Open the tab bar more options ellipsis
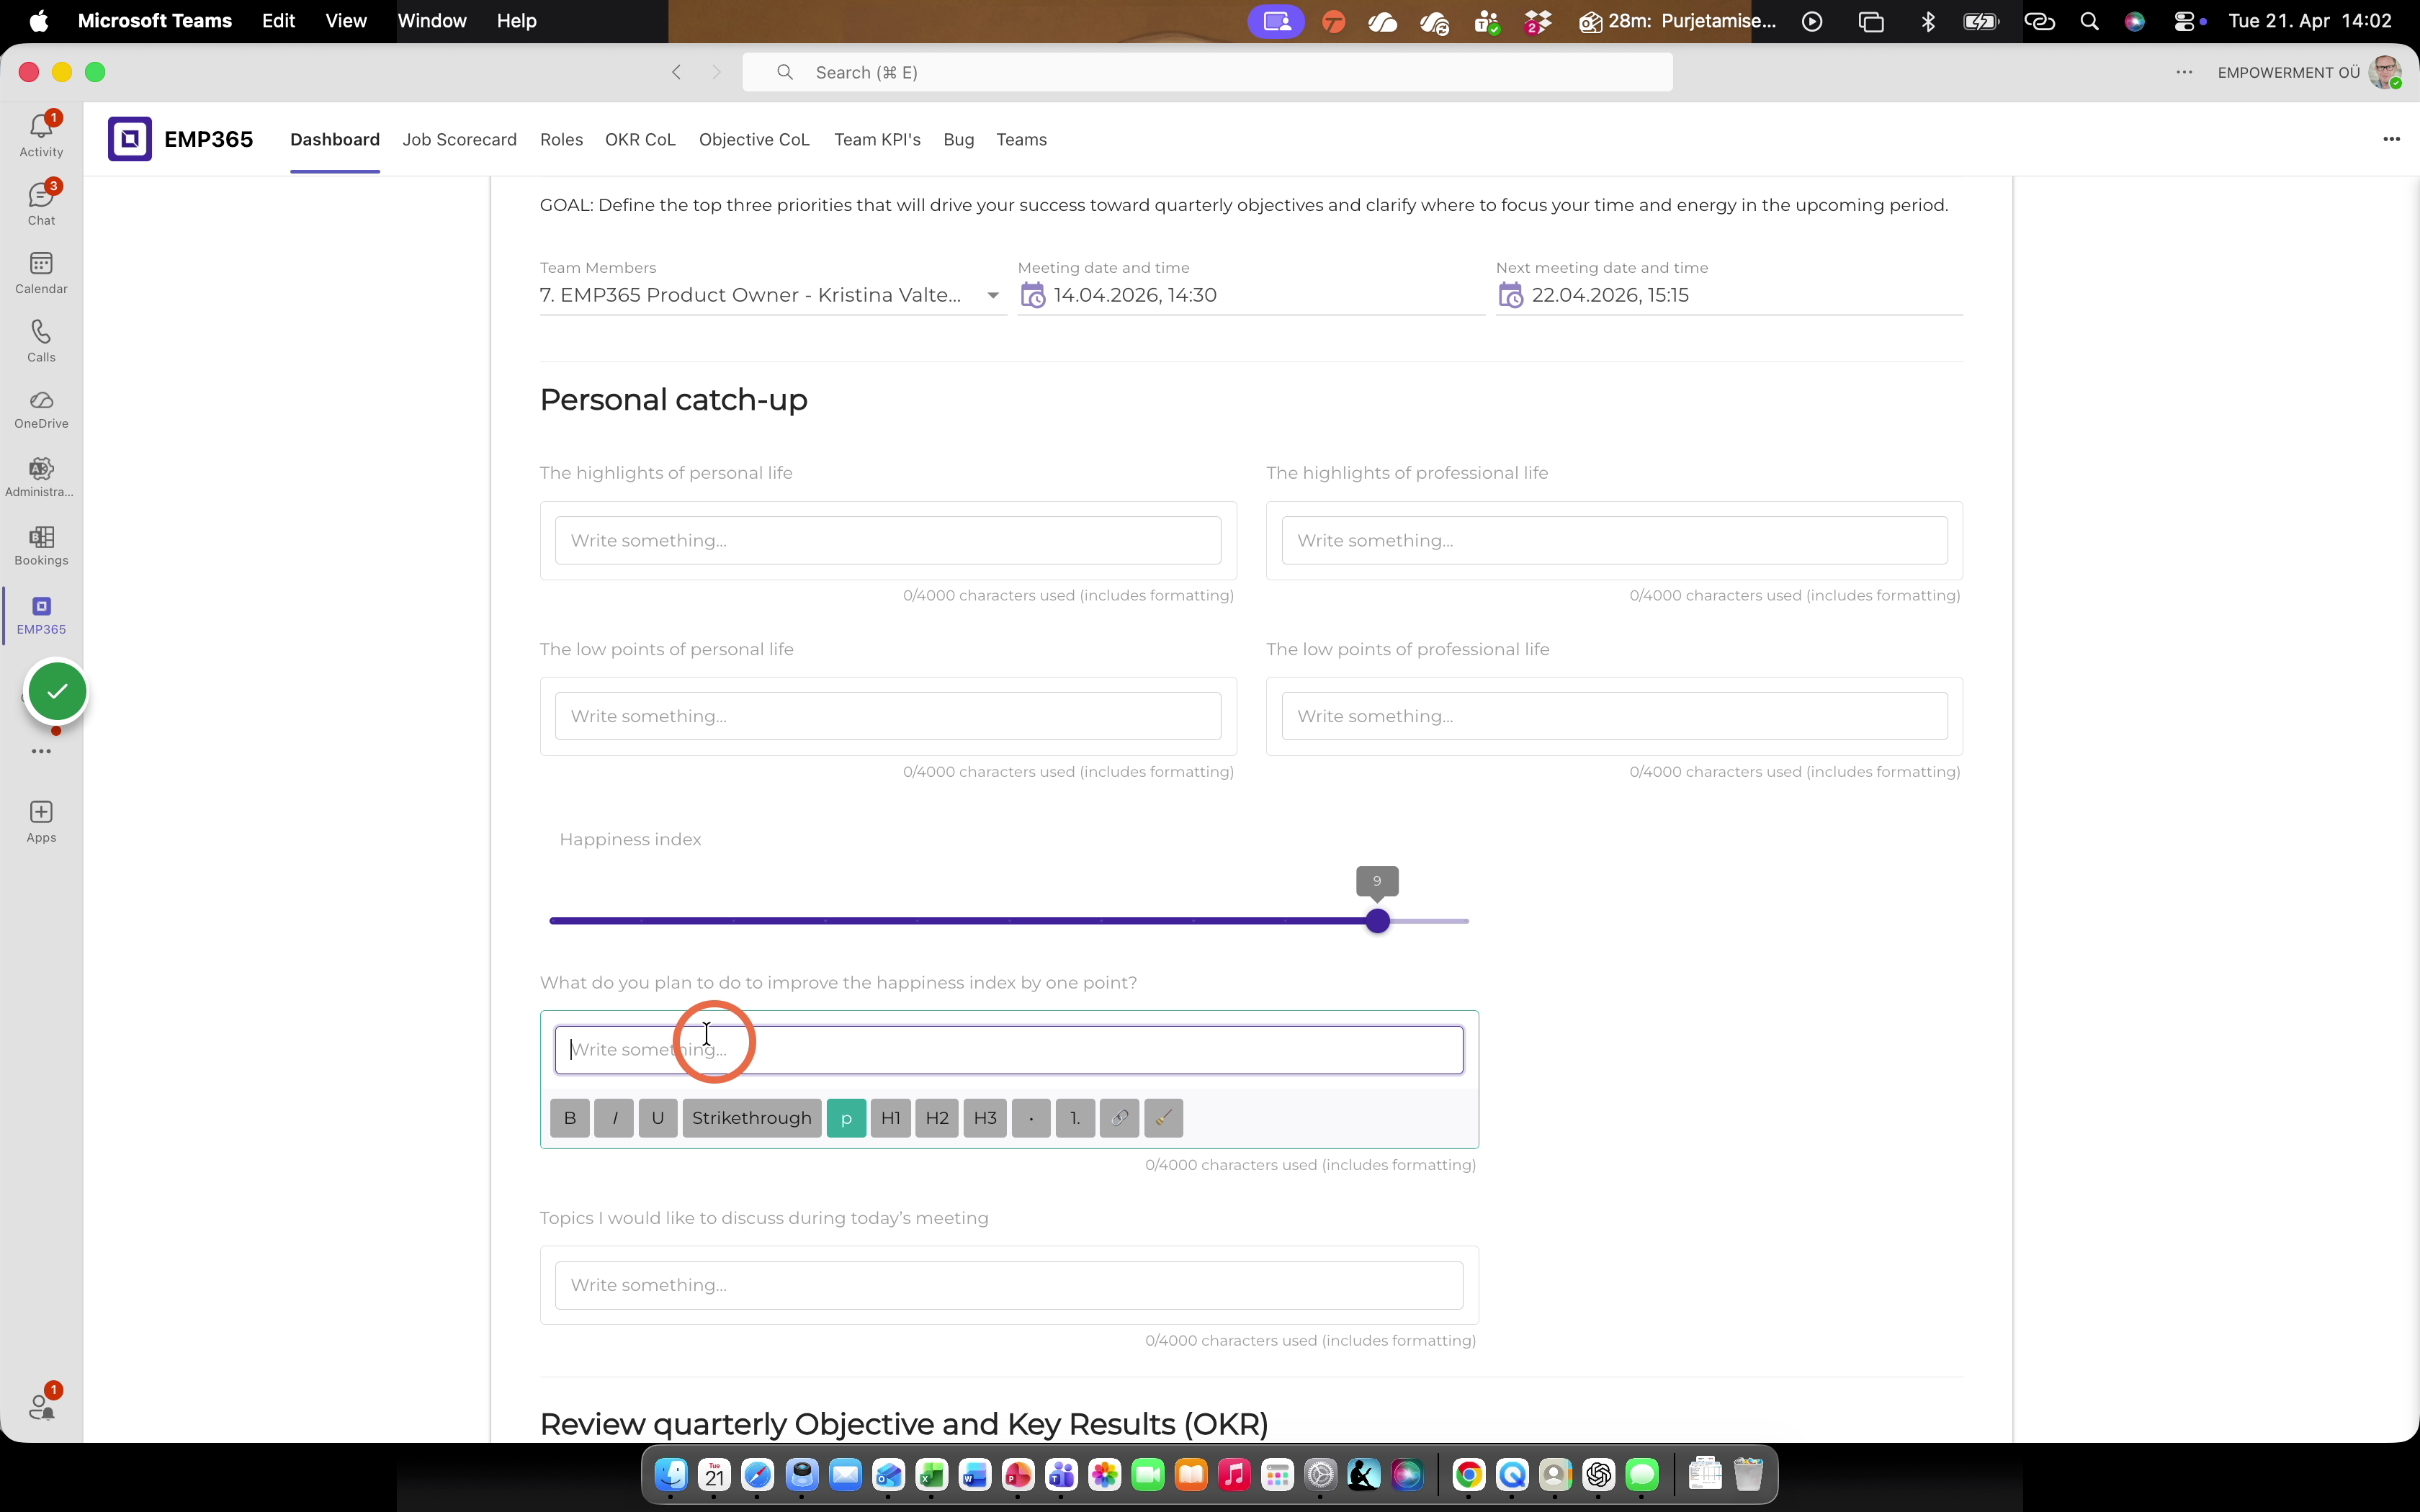This screenshot has height=1512, width=2420. pos(2391,139)
